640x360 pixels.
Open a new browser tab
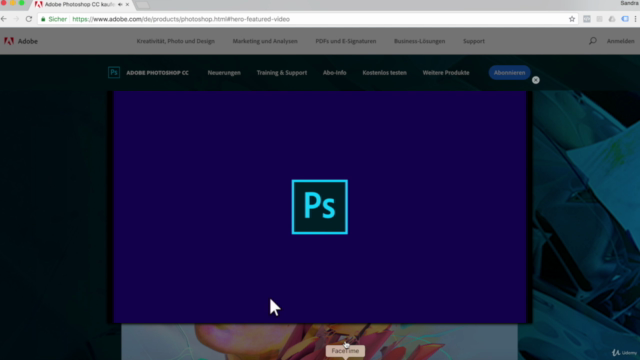coord(142,5)
